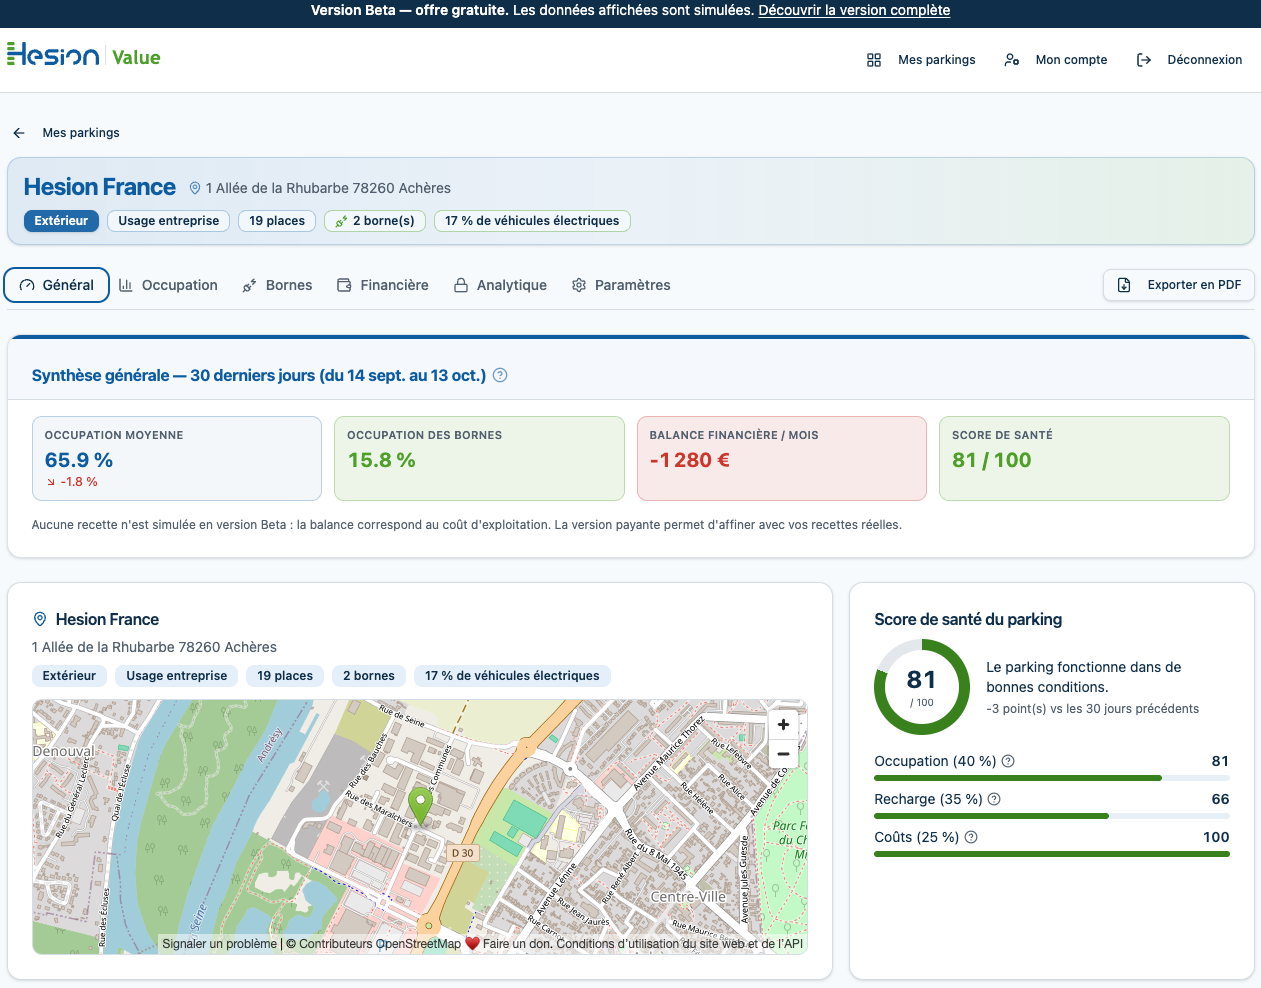Screen dimensions: 1261x988
Task: Click the bar chart icon on Occupation tab
Action: (126, 285)
